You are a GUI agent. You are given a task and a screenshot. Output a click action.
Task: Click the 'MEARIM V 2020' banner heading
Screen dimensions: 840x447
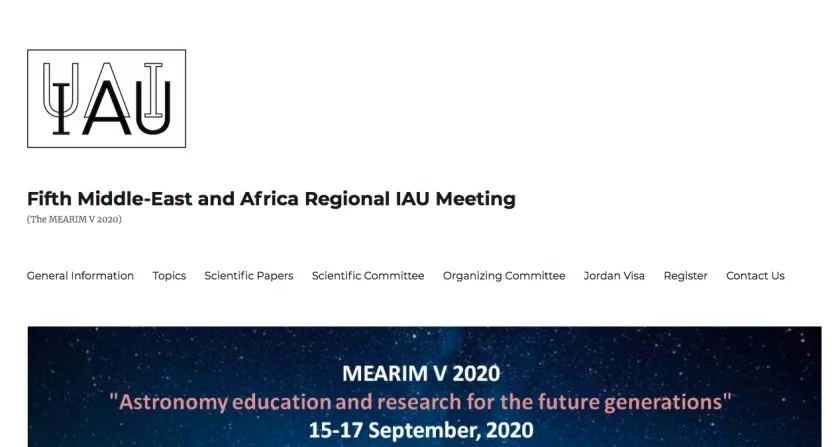pos(421,375)
